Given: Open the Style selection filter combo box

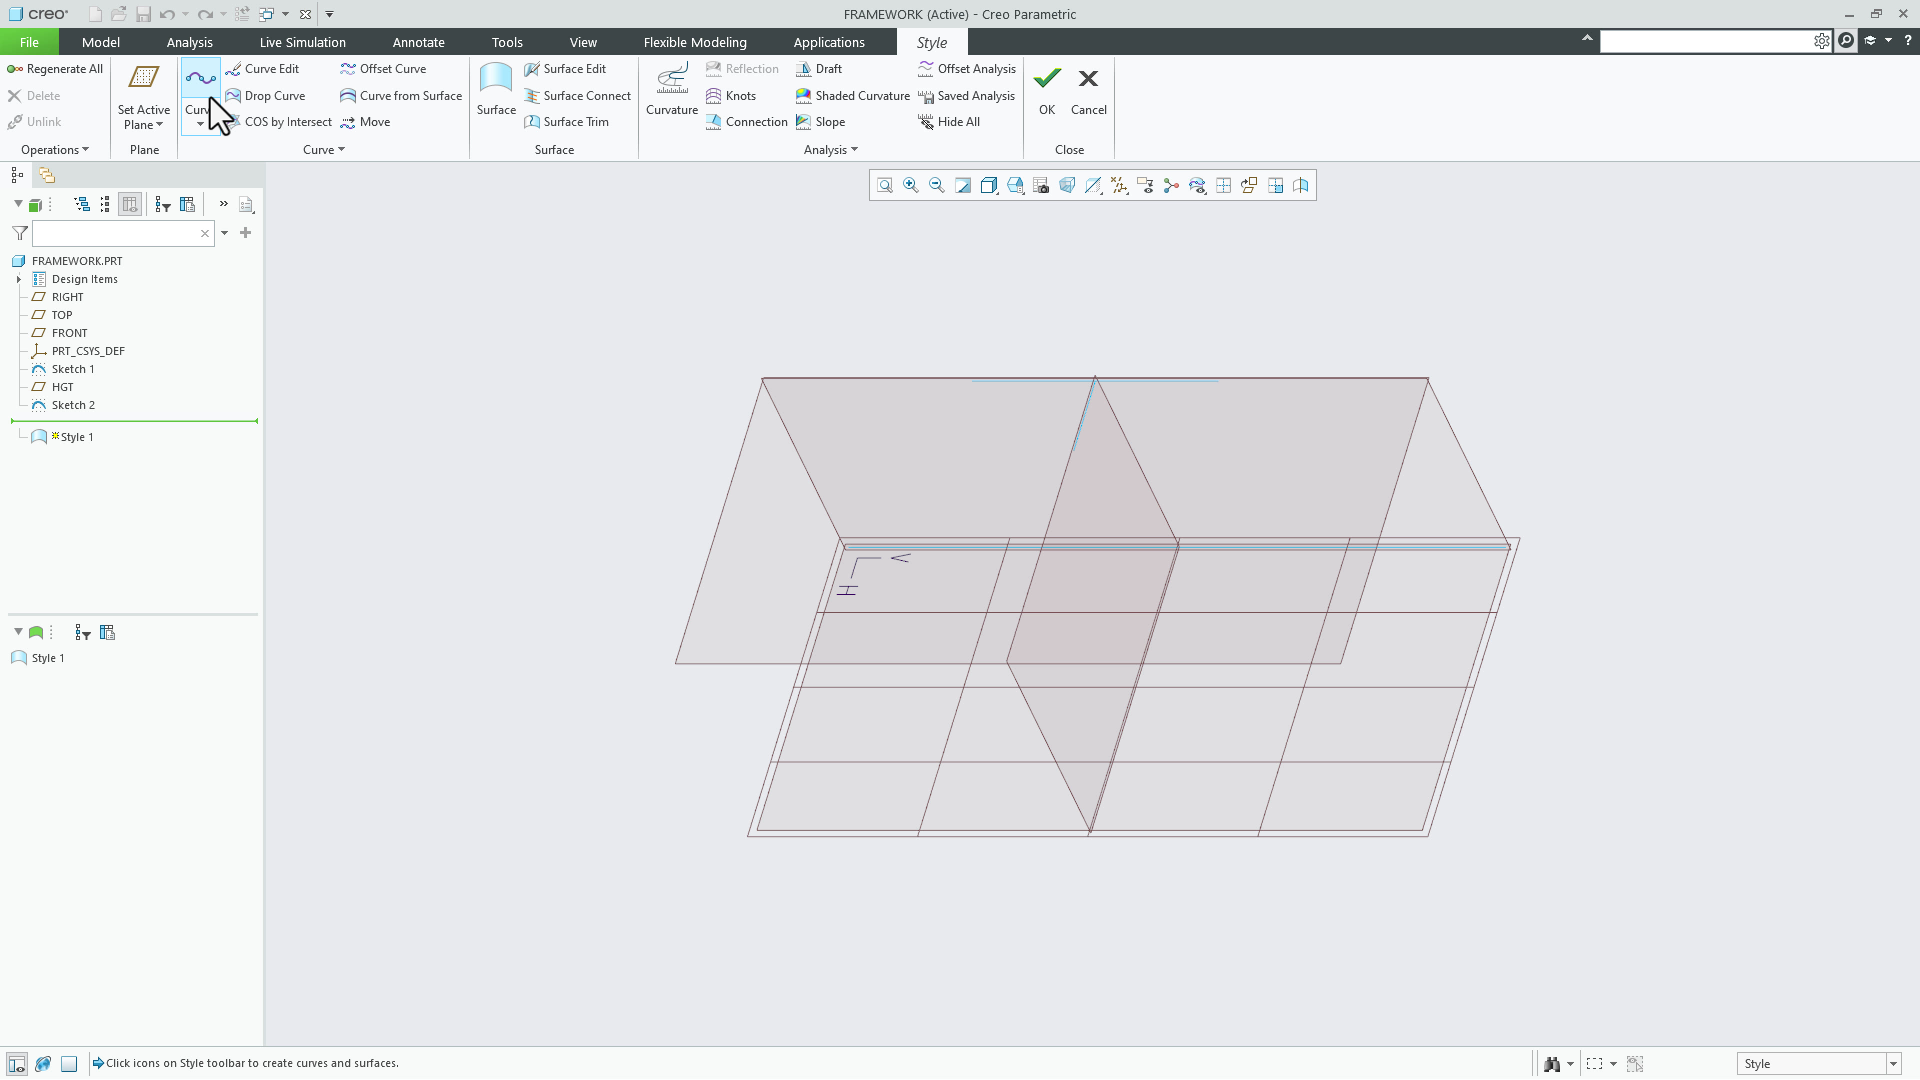Looking at the screenshot, I should (x=1818, y=1064).
